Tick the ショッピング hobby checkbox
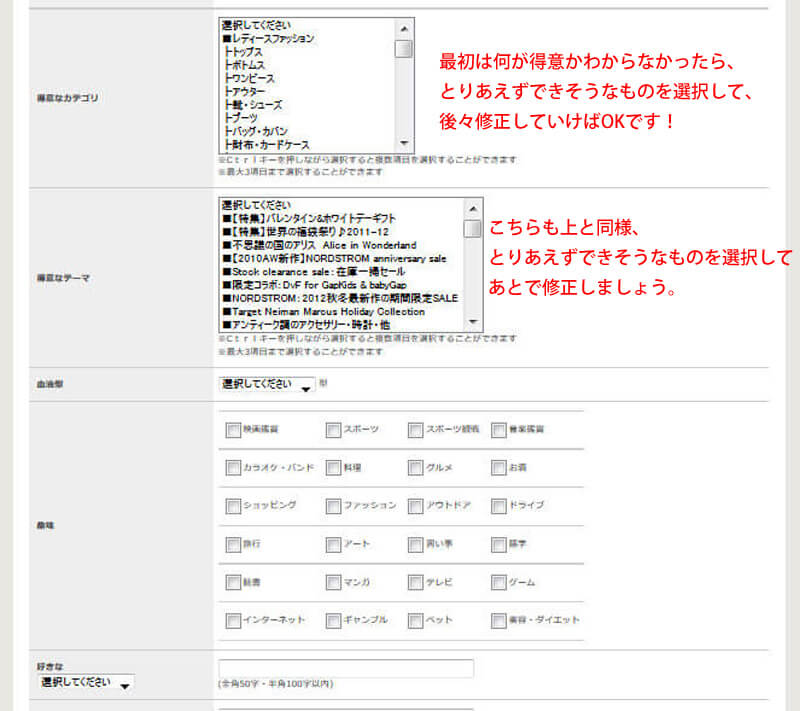This screenshot has width=800, height=711. [233, 506]
